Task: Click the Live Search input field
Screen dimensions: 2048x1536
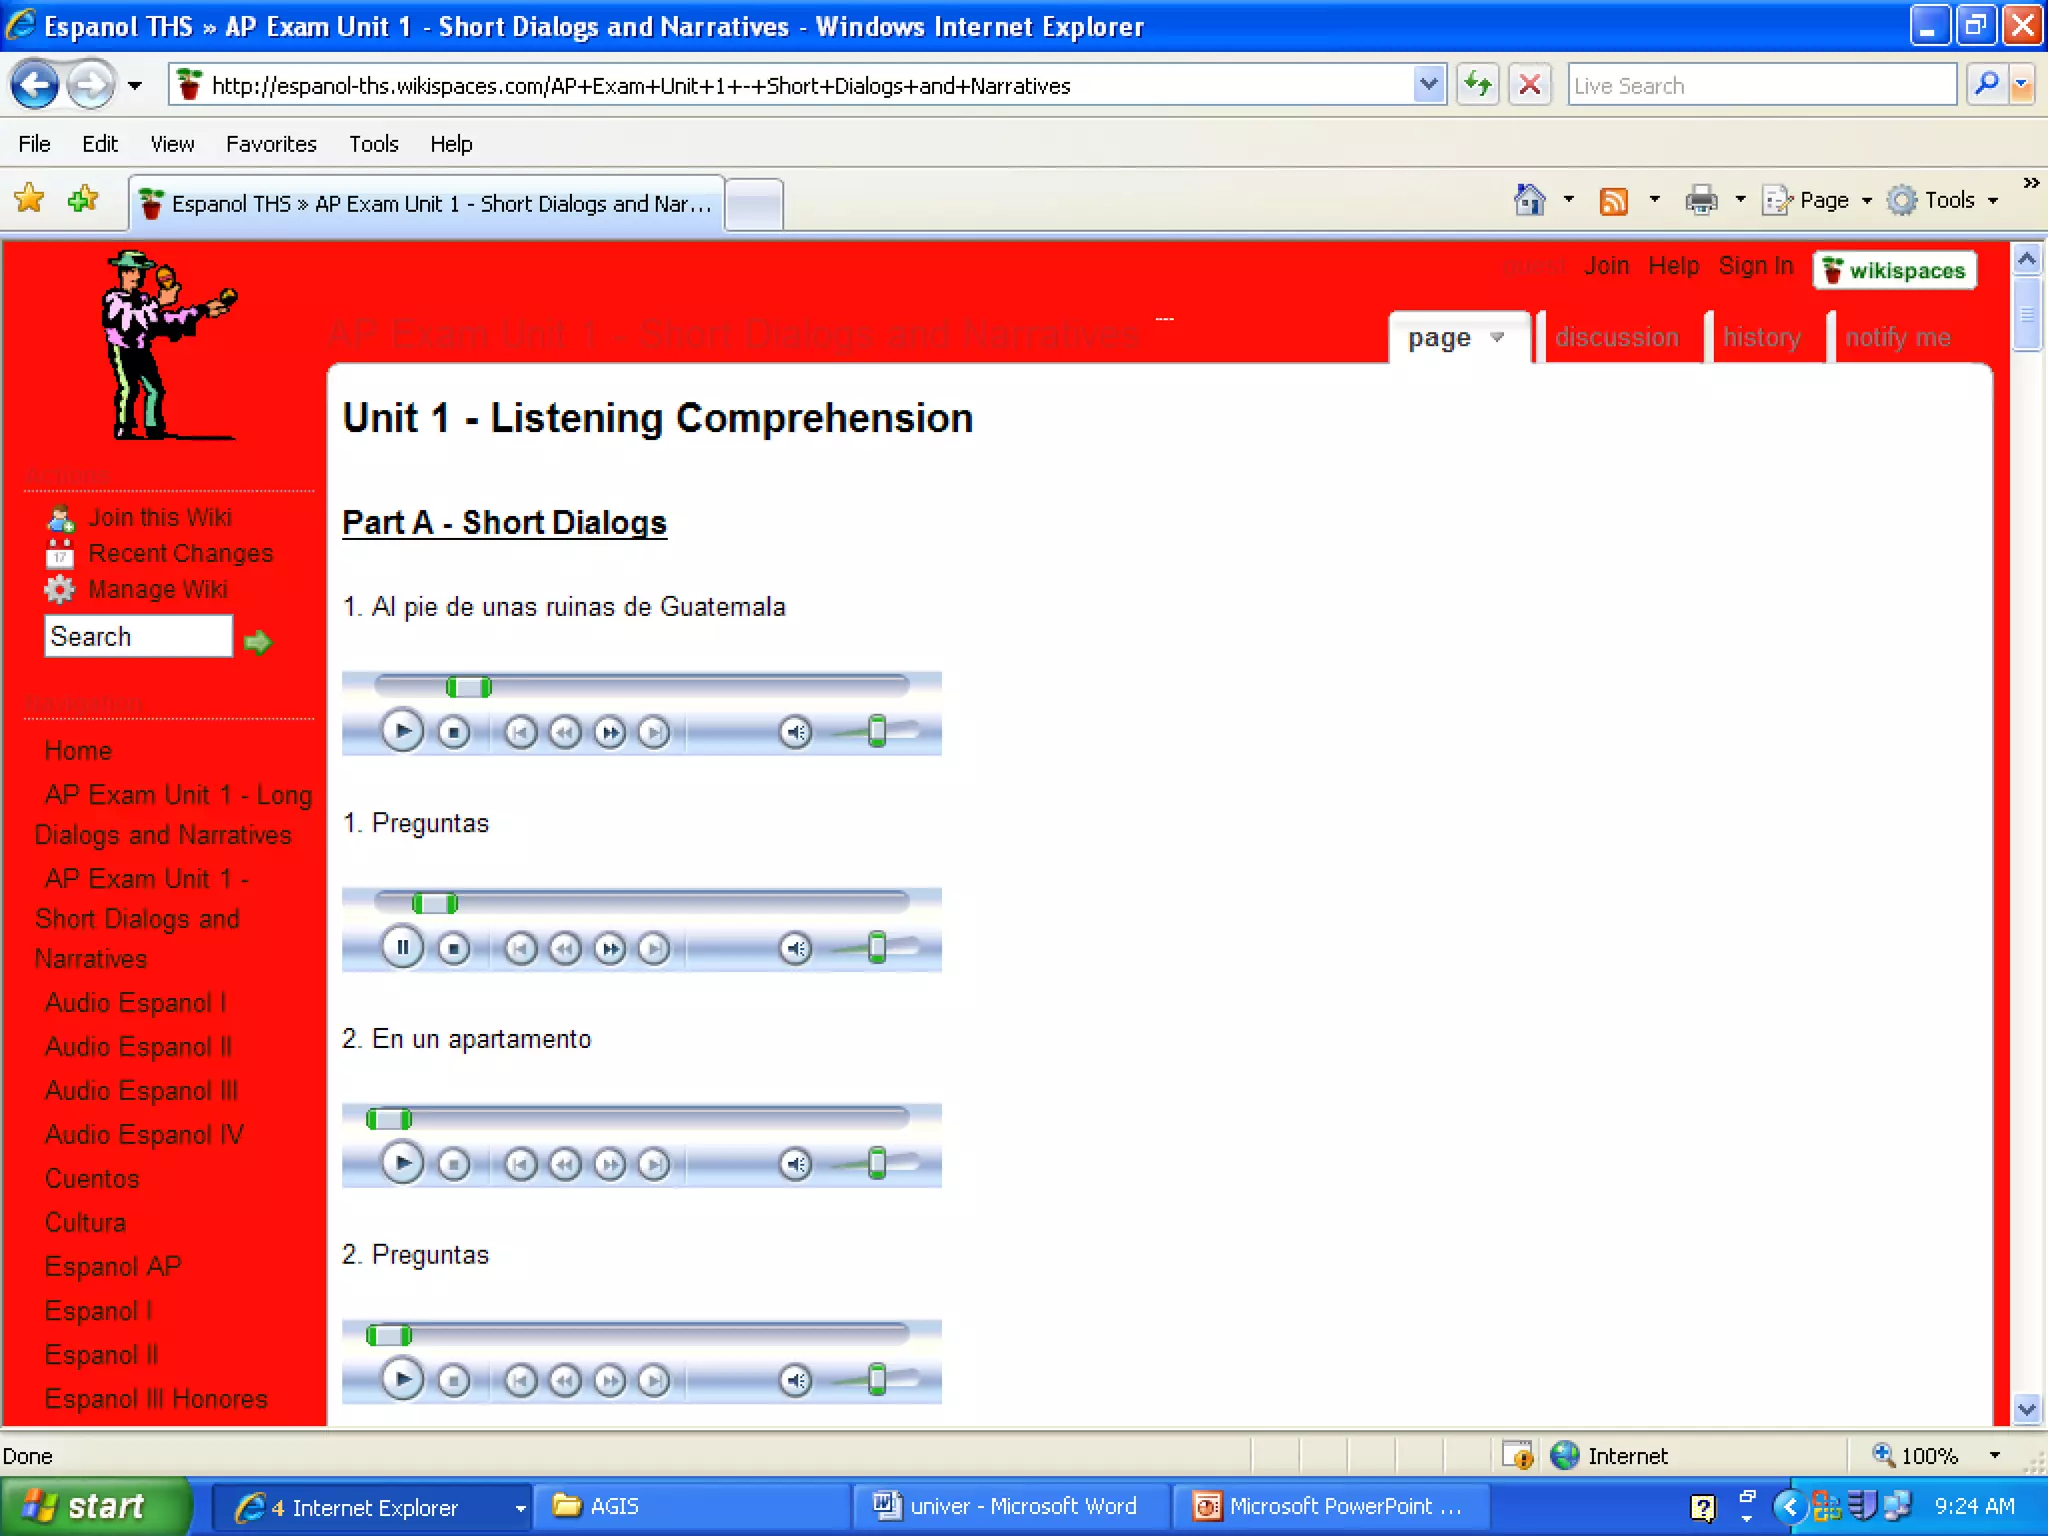Action: (1760, 85)
